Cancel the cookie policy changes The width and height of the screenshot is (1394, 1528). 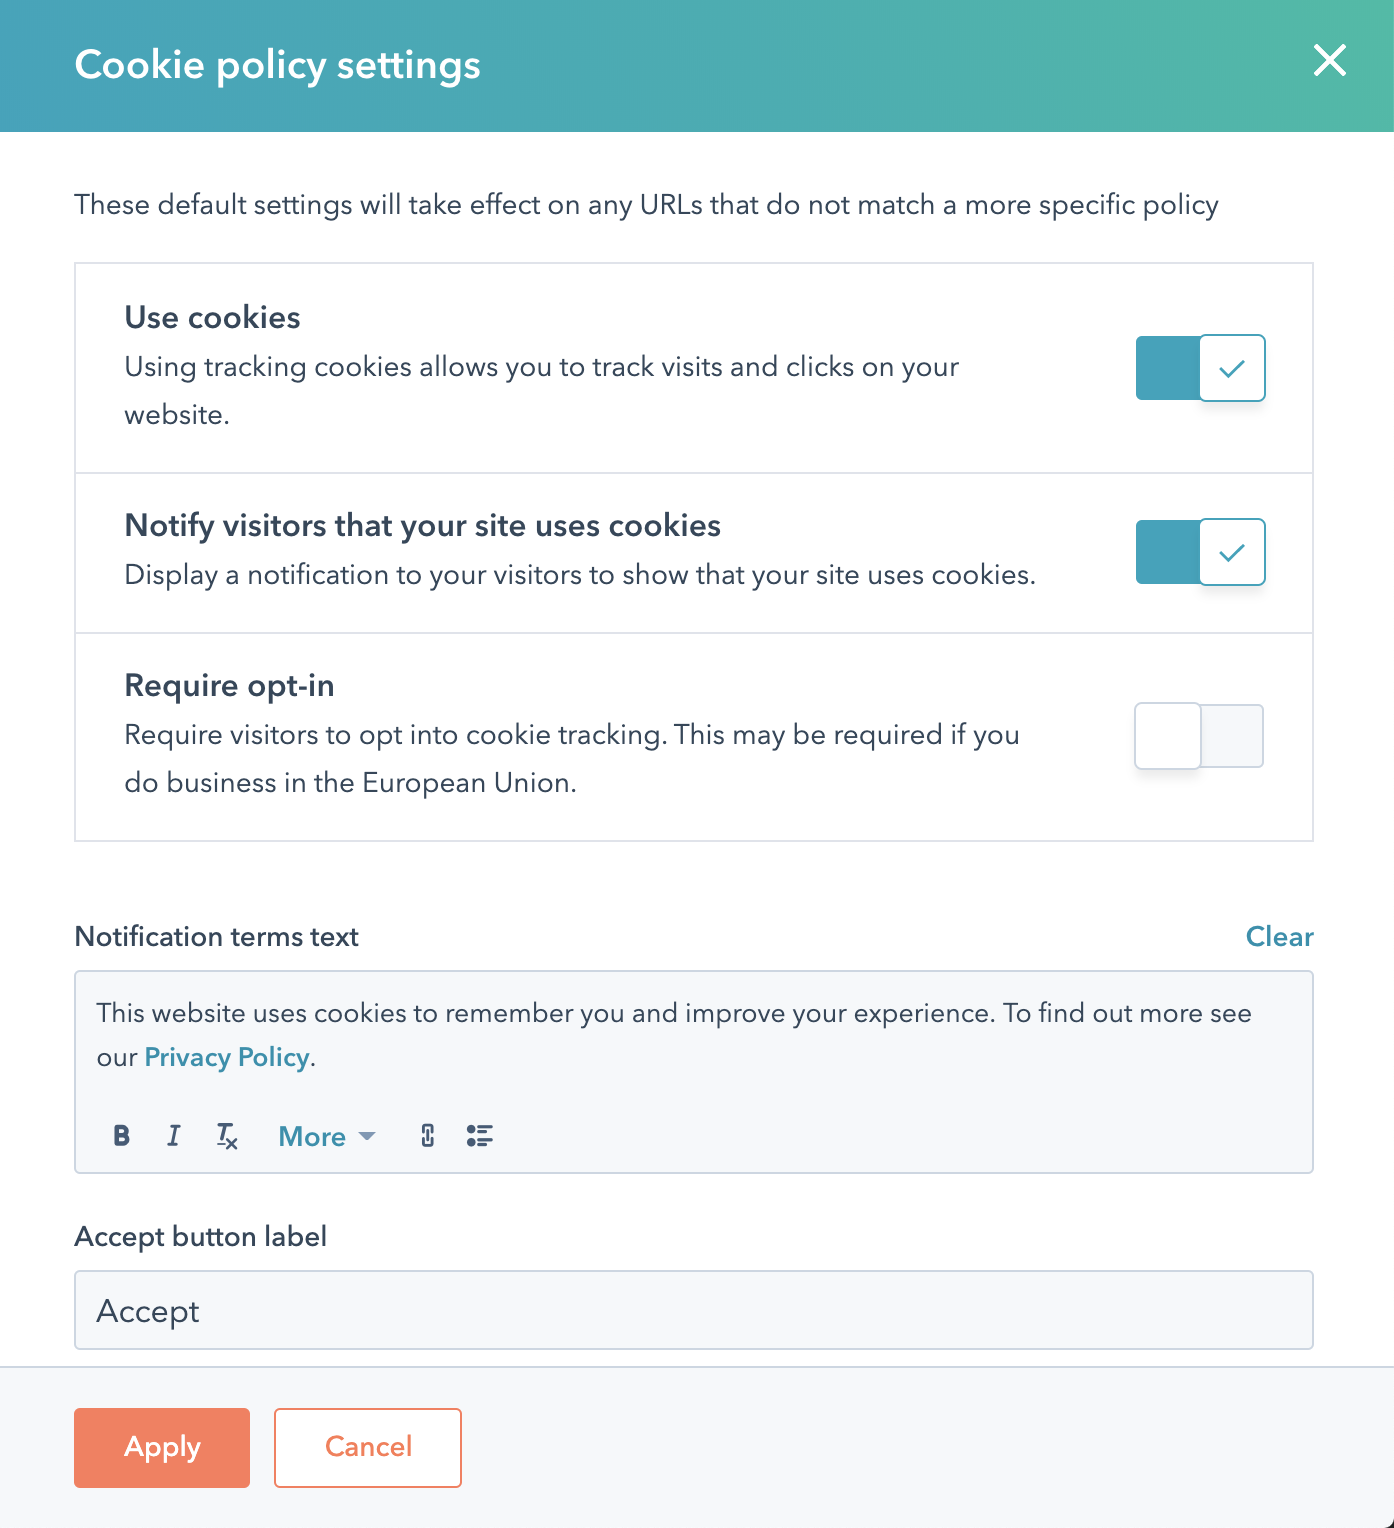pyautogui.click(x=368, y=1448)
